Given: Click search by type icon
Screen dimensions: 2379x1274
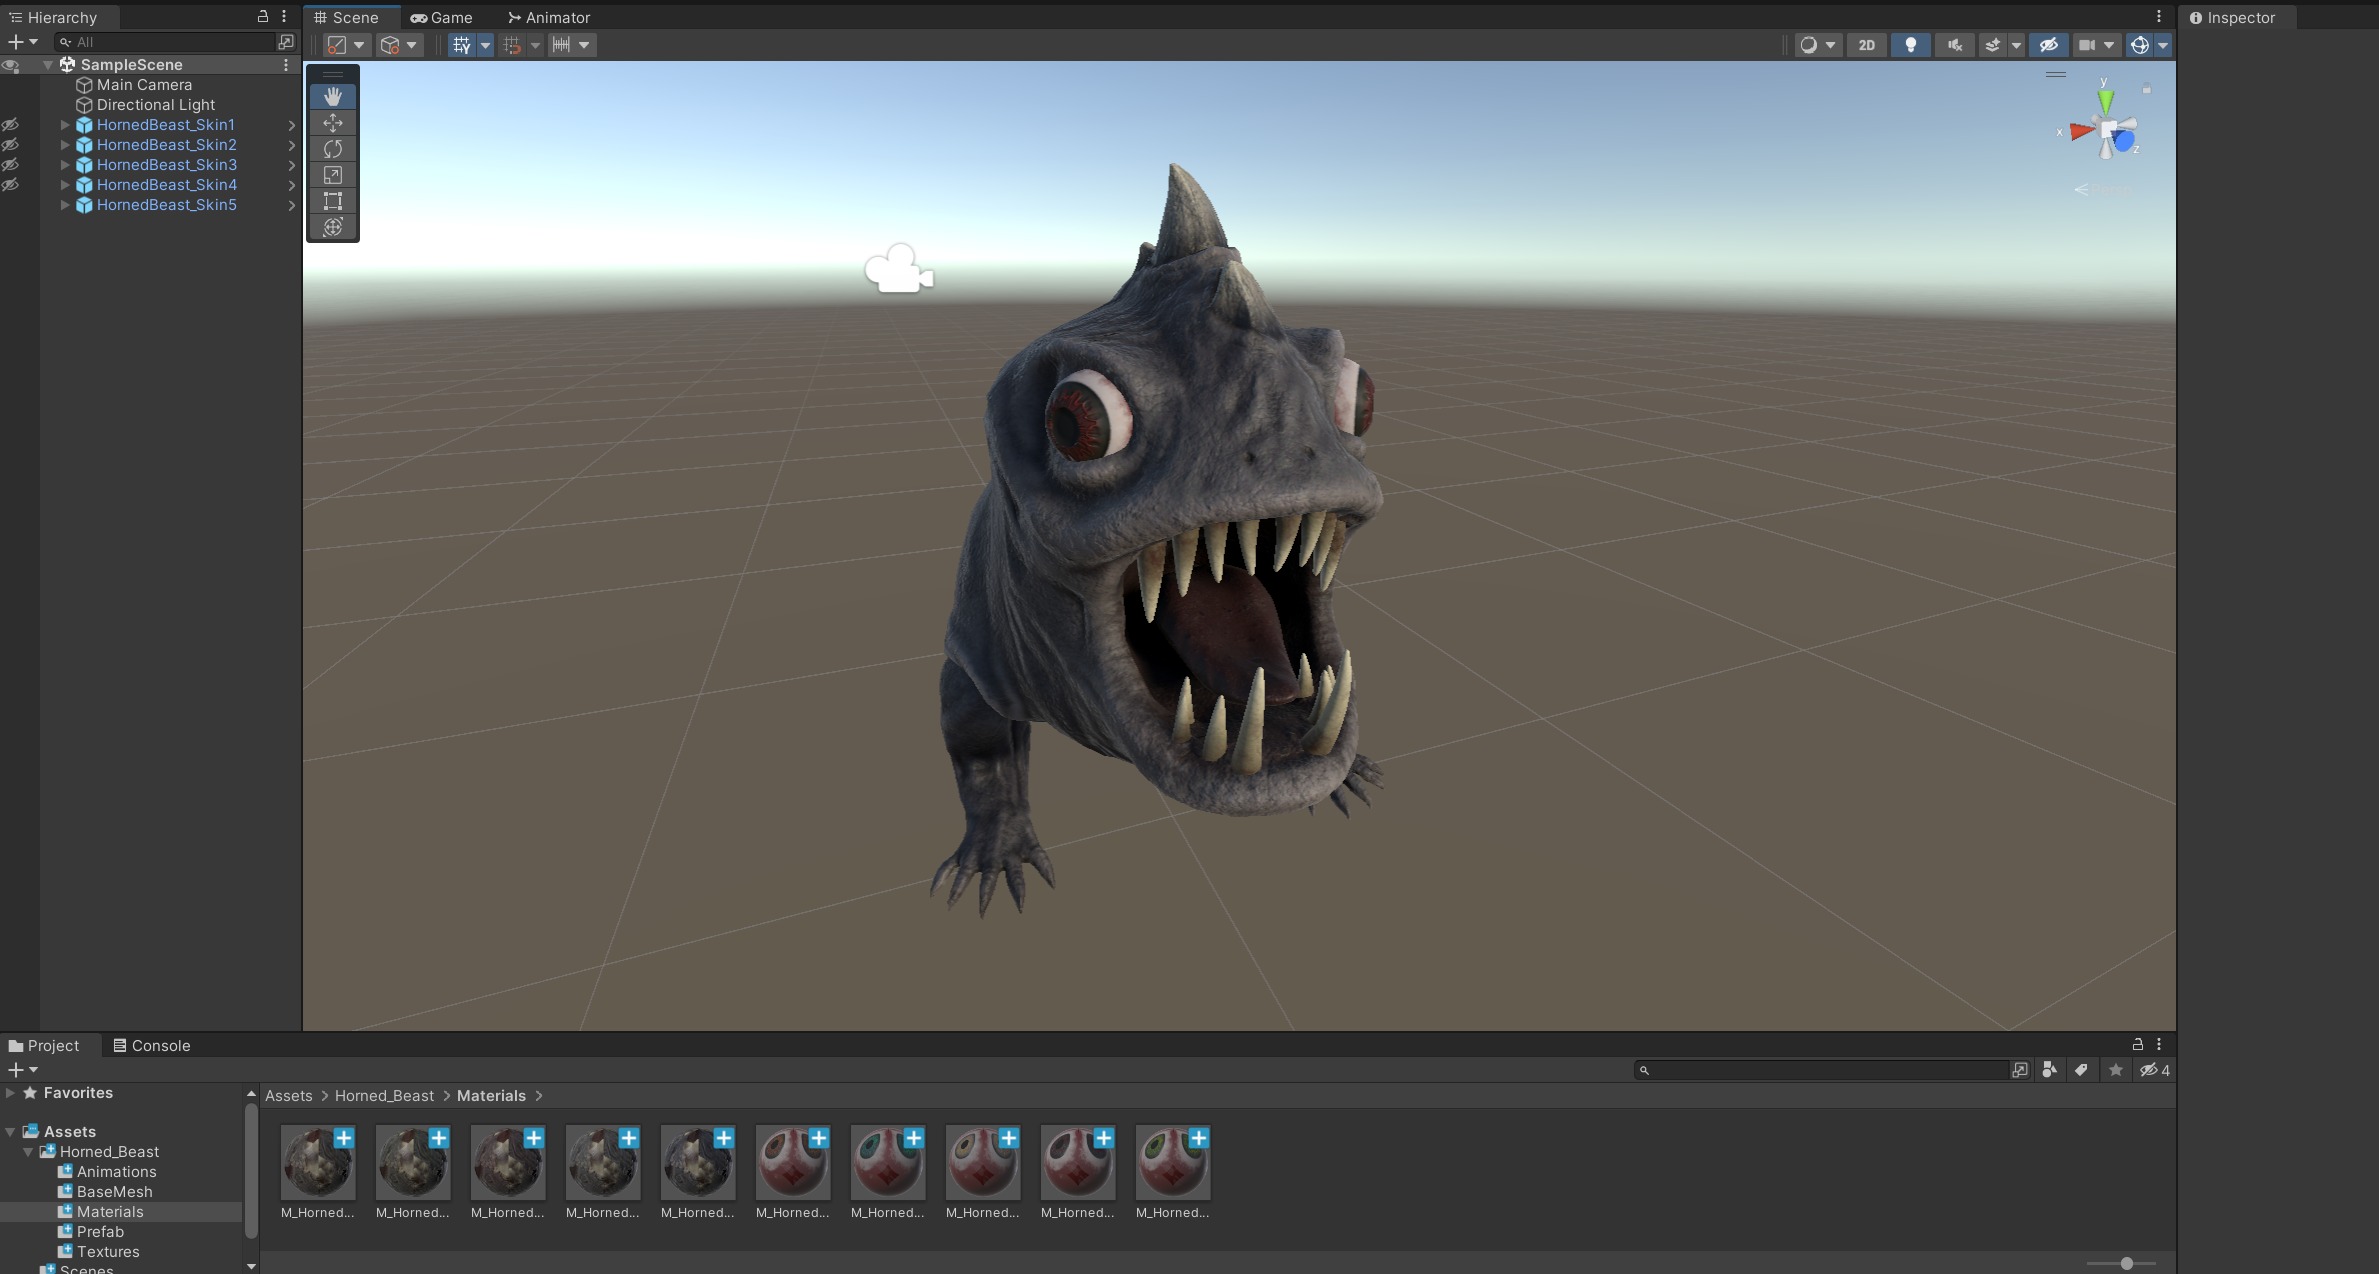Looking at the screenshot, I should (x=2049, y=1070).
